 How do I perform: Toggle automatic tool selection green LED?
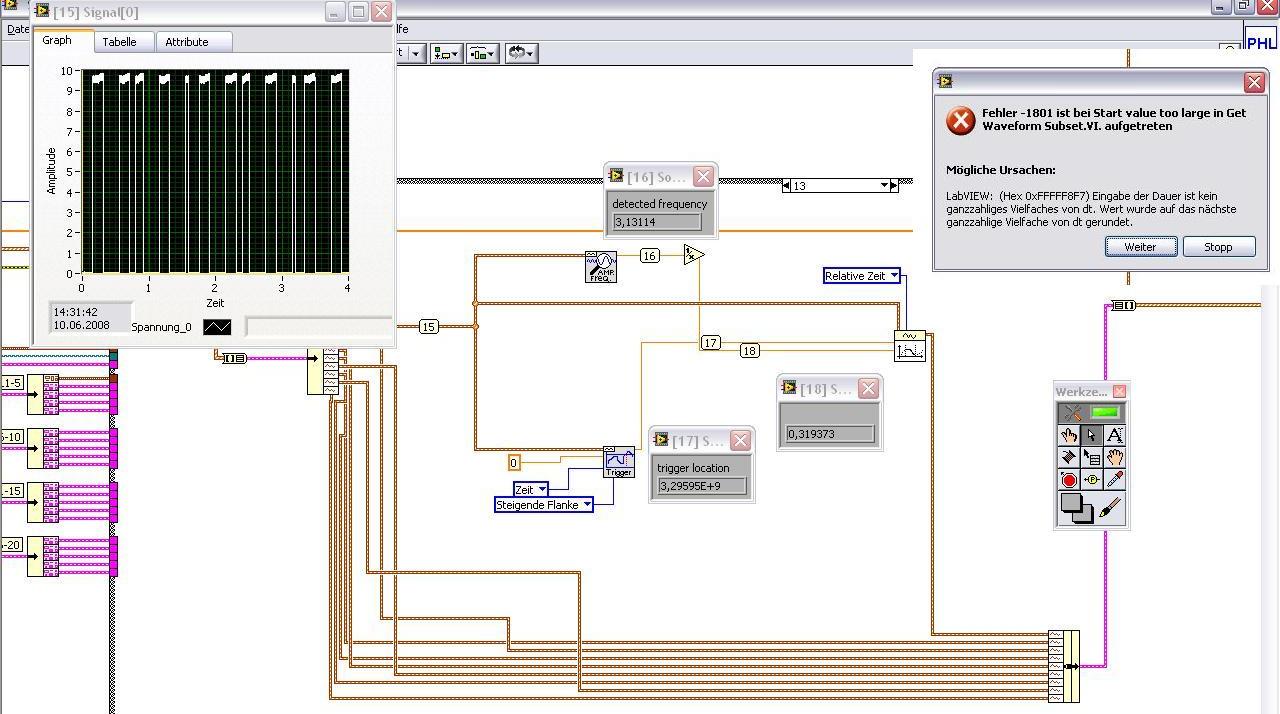(1105, 412)
